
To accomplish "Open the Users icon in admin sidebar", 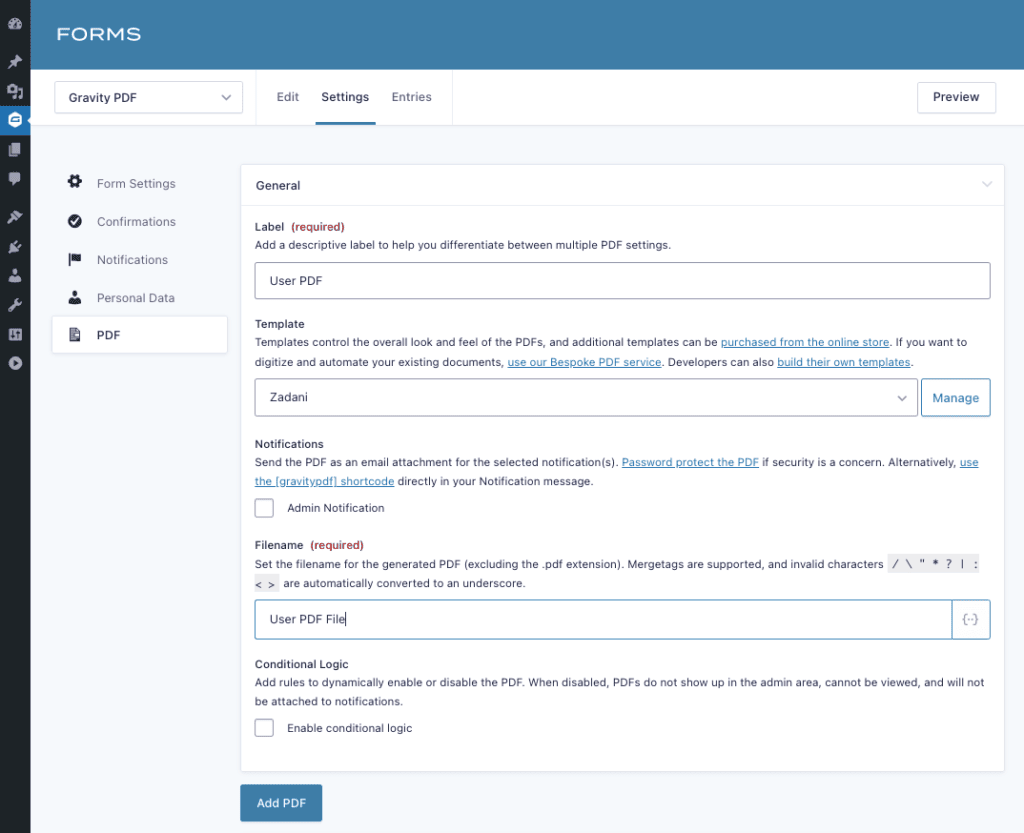I will click(x=14, y=275).
